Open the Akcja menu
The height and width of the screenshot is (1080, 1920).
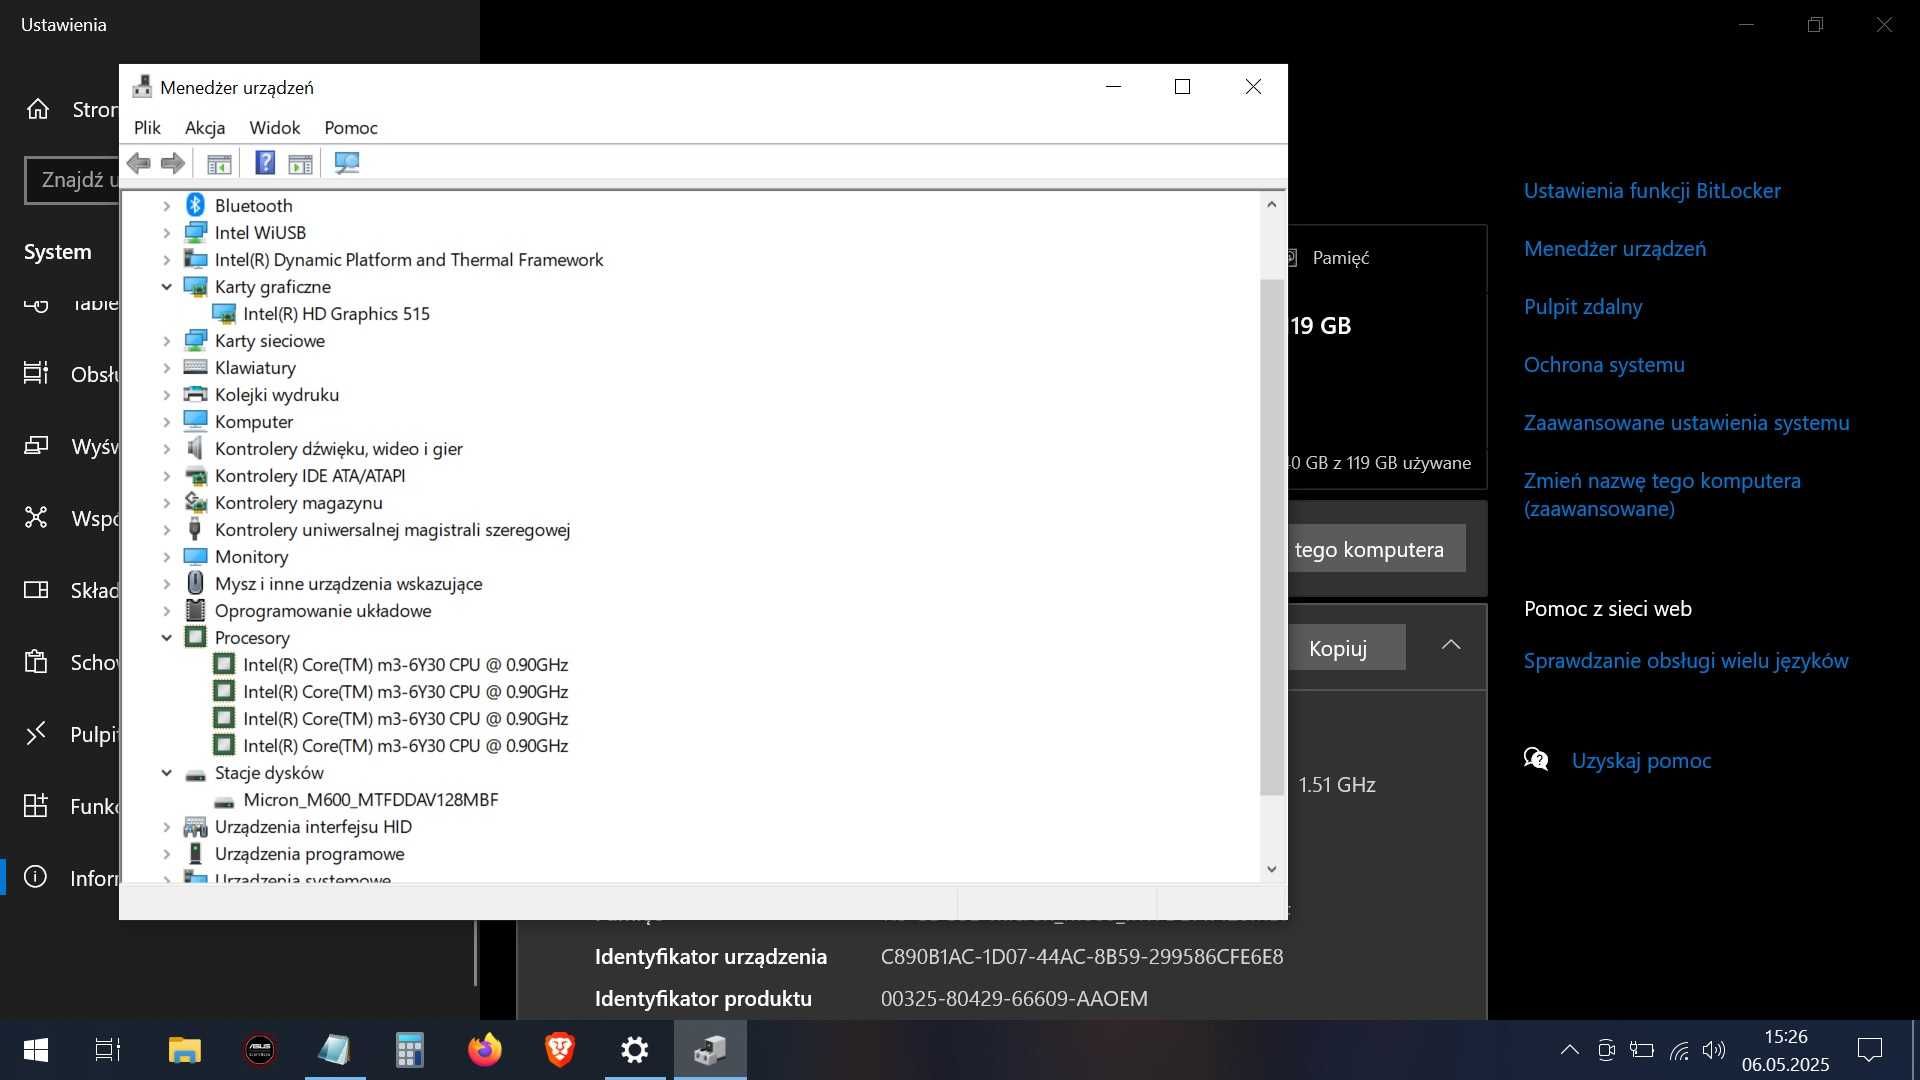click(x=205, y=128)
